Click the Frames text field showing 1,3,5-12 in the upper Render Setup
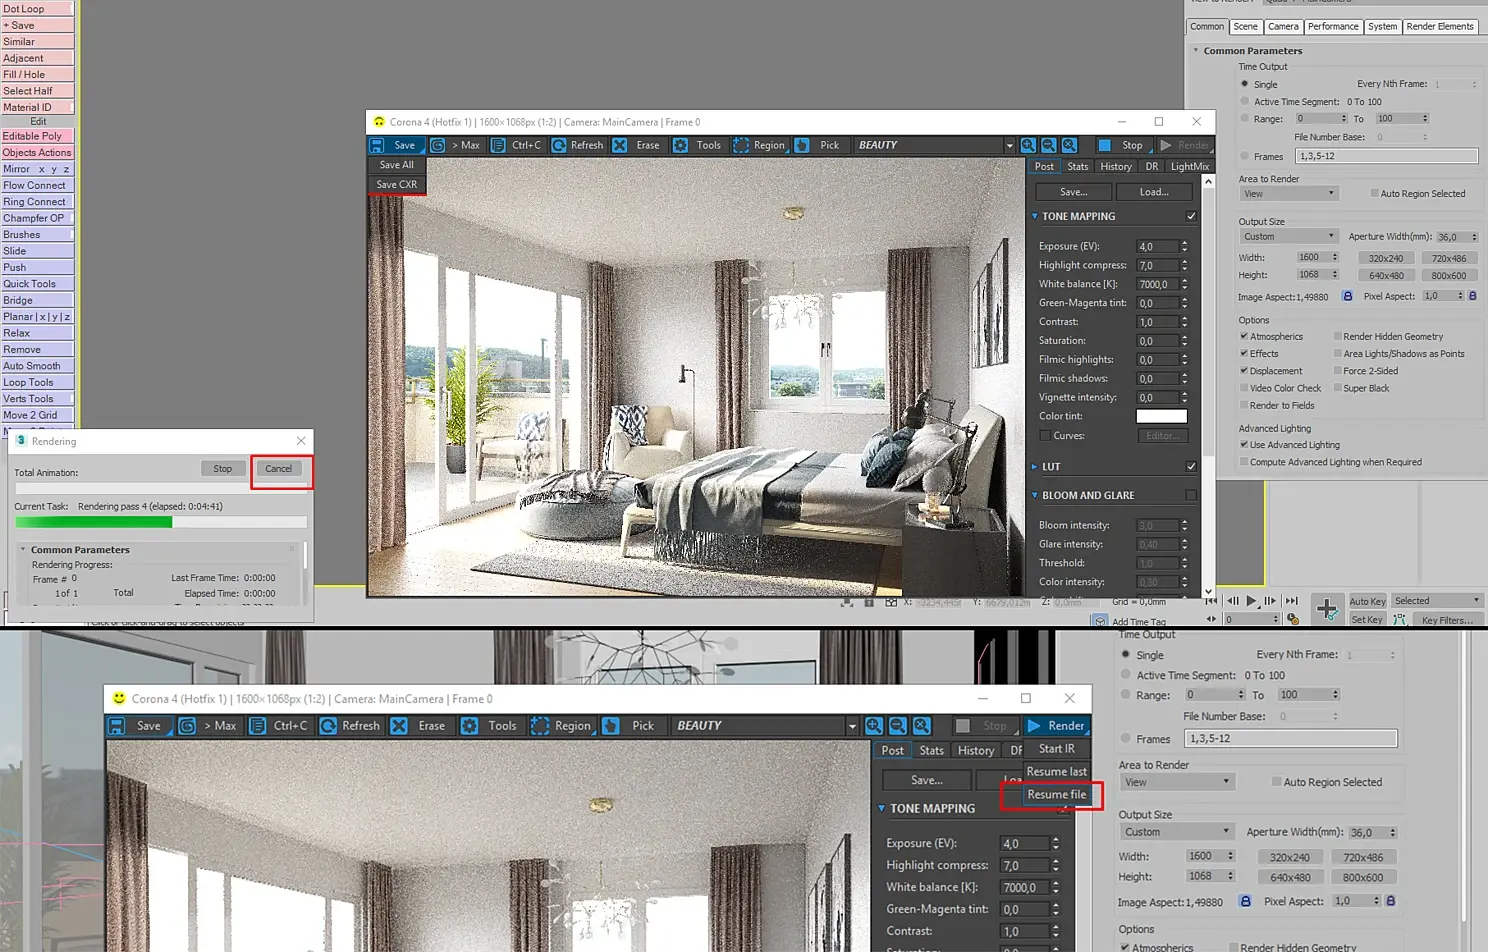 1386,156
